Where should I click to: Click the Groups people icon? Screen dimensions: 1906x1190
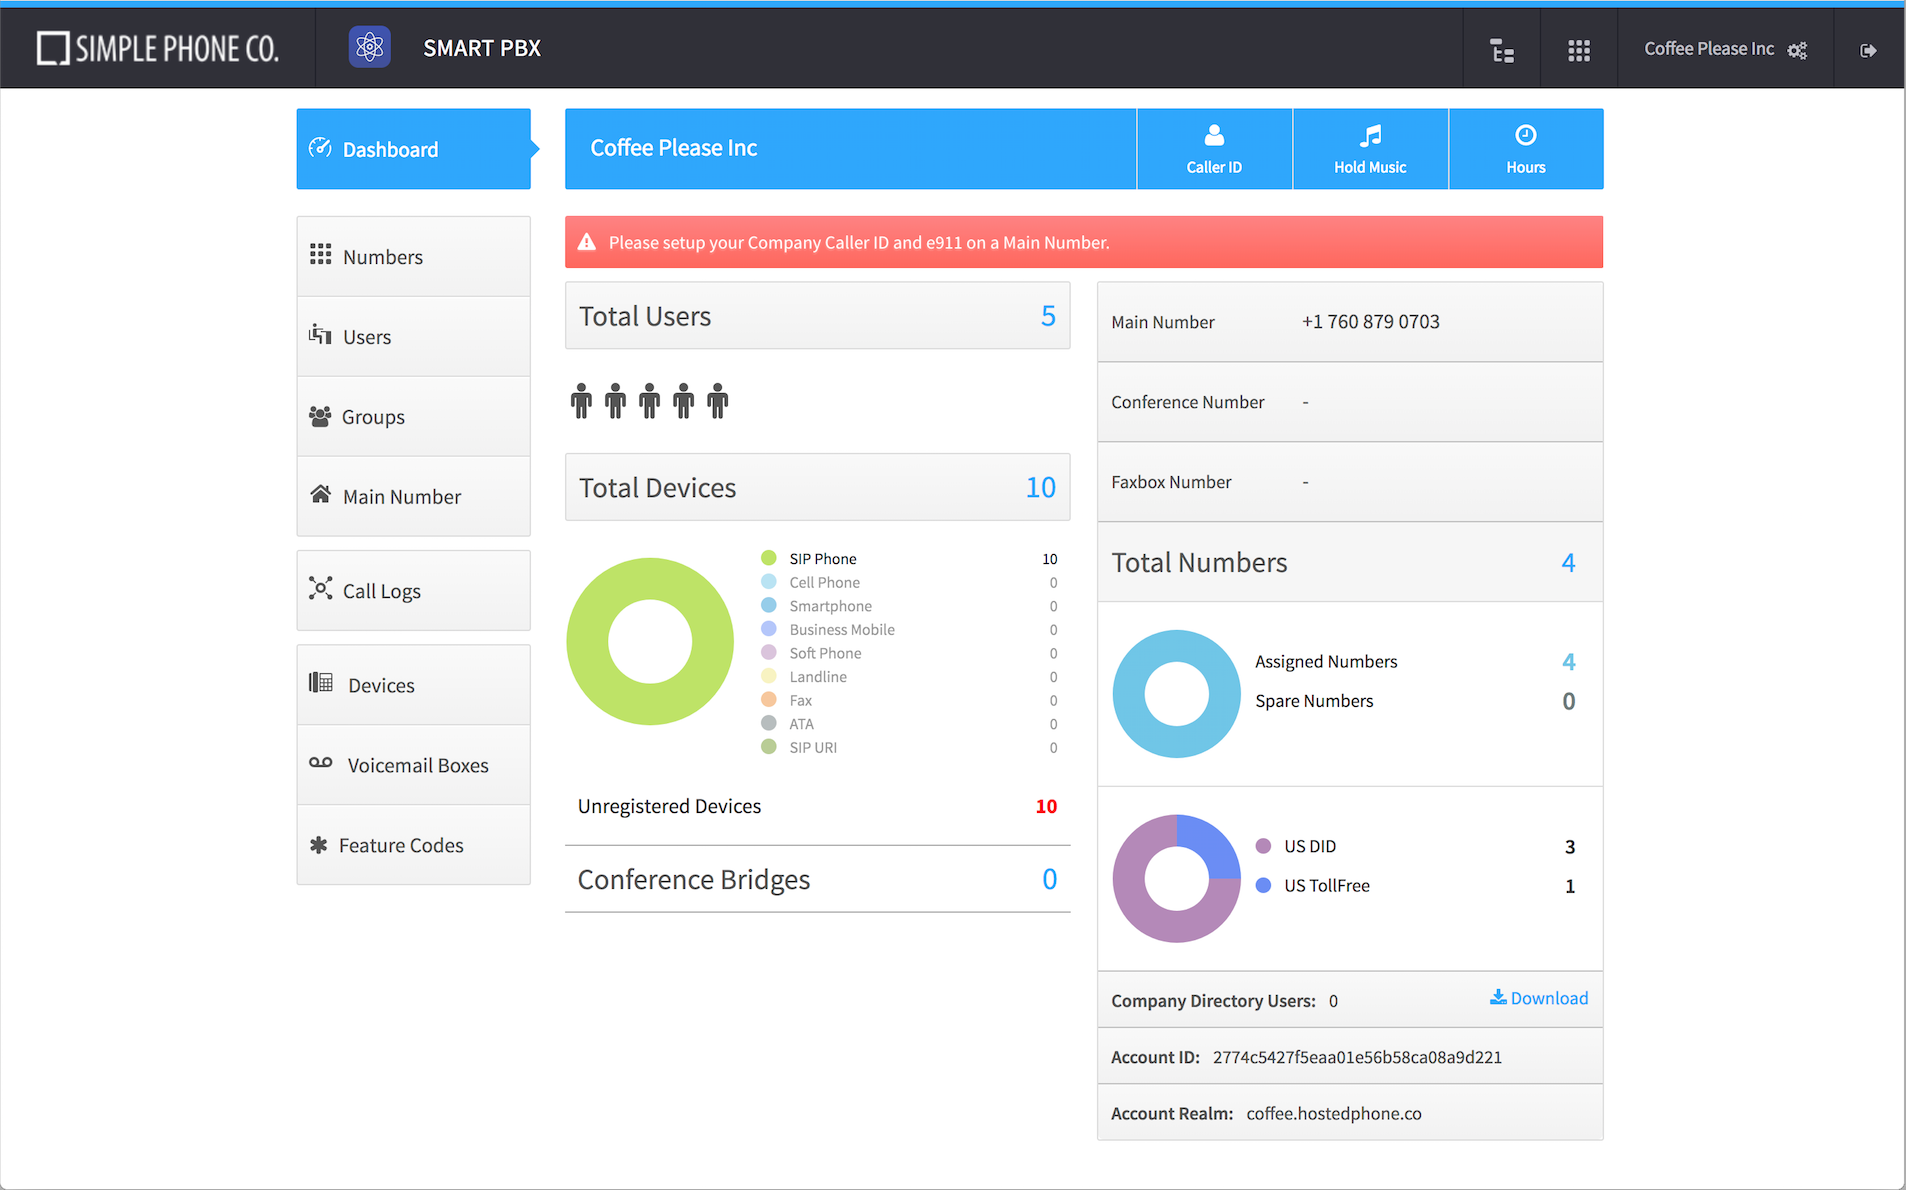[x=320, y=416]
